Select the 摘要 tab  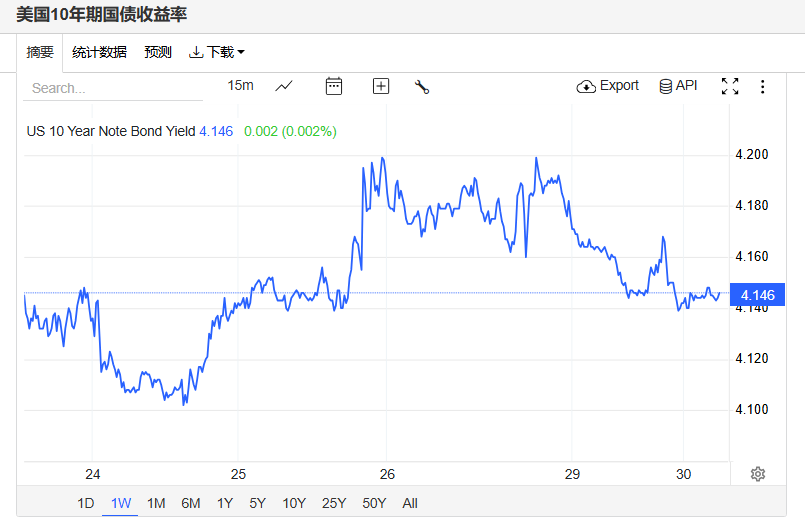[x=40, y=52]
